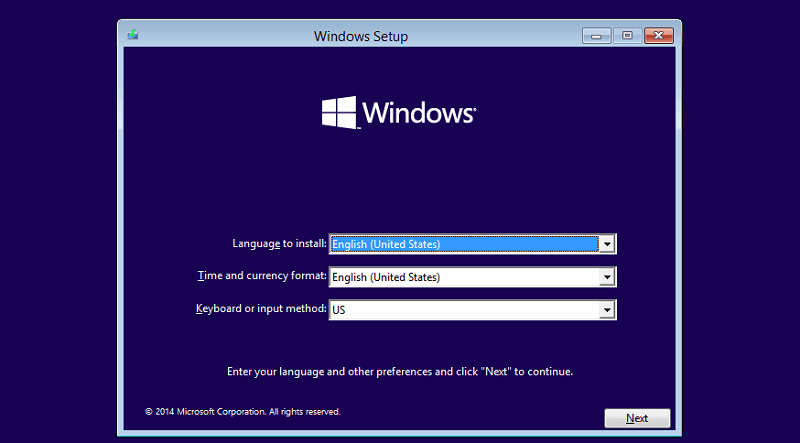Maximize the Windows Setup window
Image resolution: width=800 pixels, height=443 pixels.
pos(628,36)
